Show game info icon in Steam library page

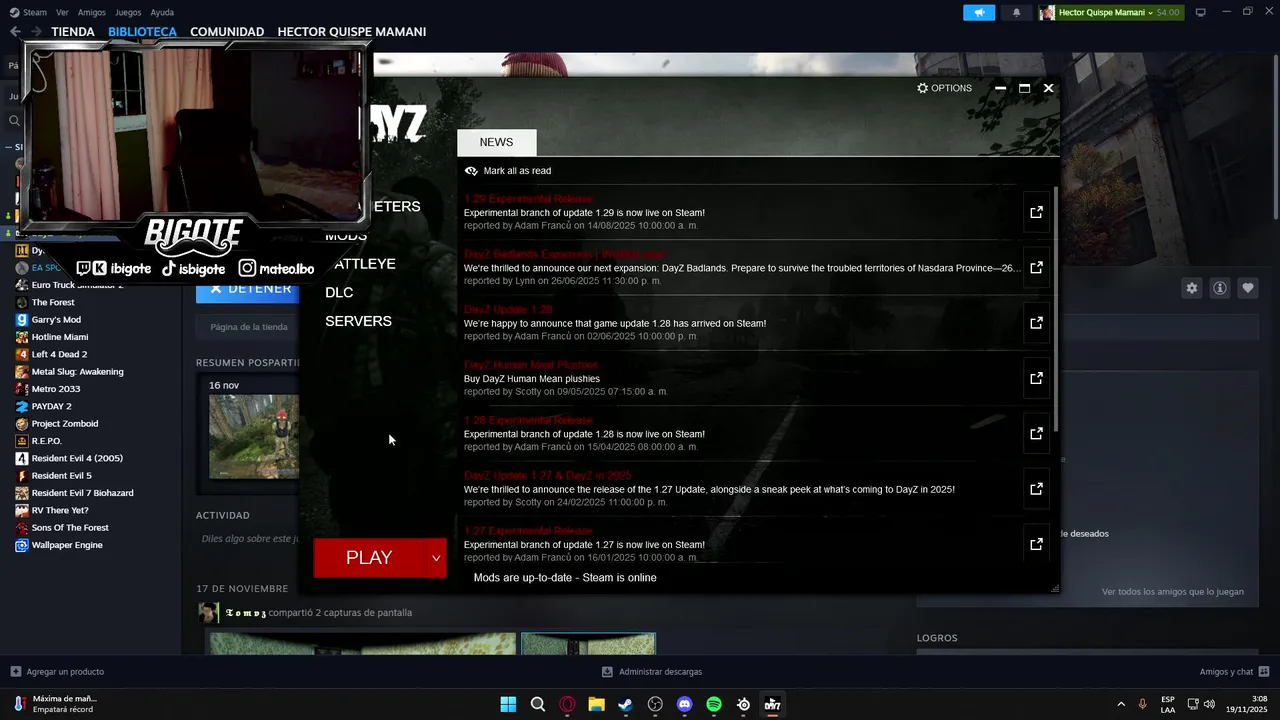click(1220, 288)
